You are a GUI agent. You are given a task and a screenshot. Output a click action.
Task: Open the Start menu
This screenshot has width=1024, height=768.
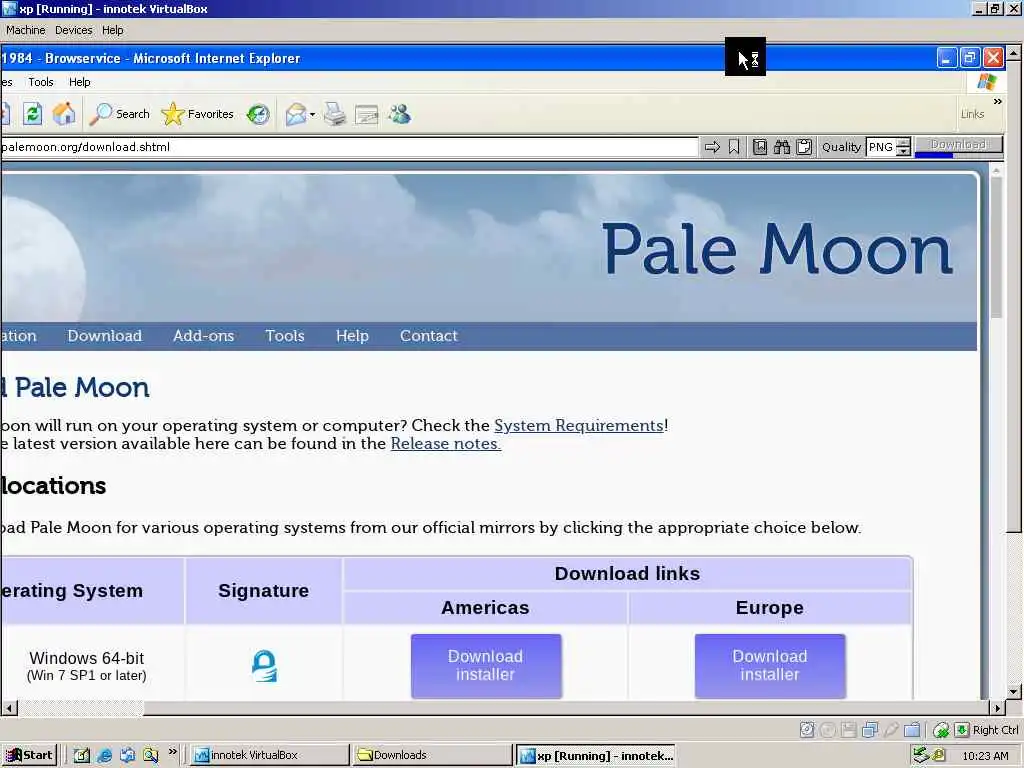(29, 756)
